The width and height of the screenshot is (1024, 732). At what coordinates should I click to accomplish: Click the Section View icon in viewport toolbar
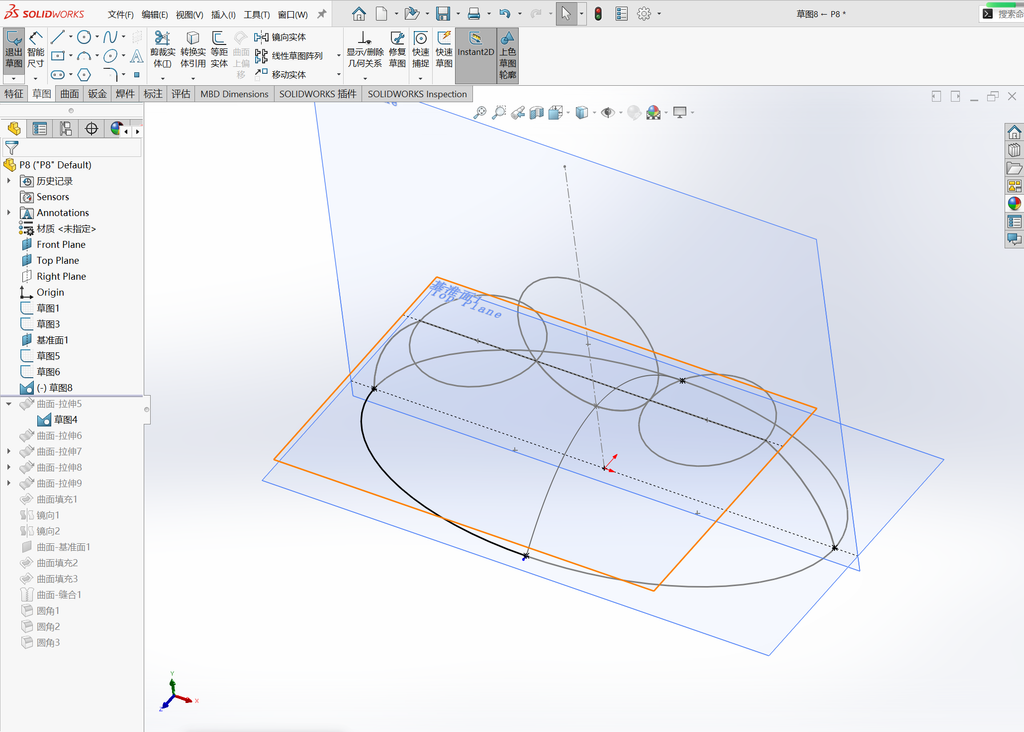click(x=537, y=113)
